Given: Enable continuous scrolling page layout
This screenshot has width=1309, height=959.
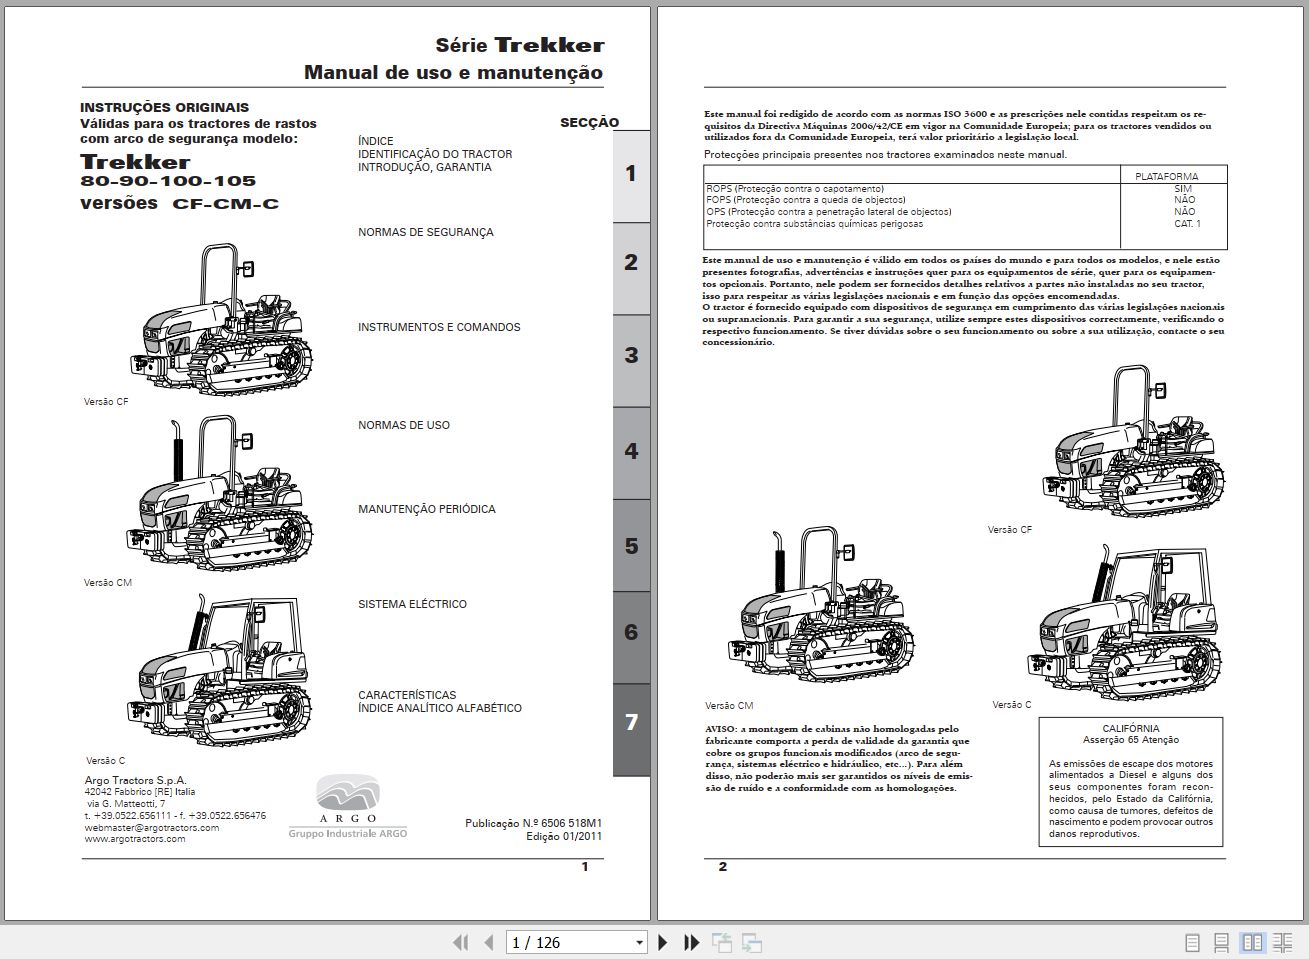Looking at the screenshot, I should point(1222,942).
